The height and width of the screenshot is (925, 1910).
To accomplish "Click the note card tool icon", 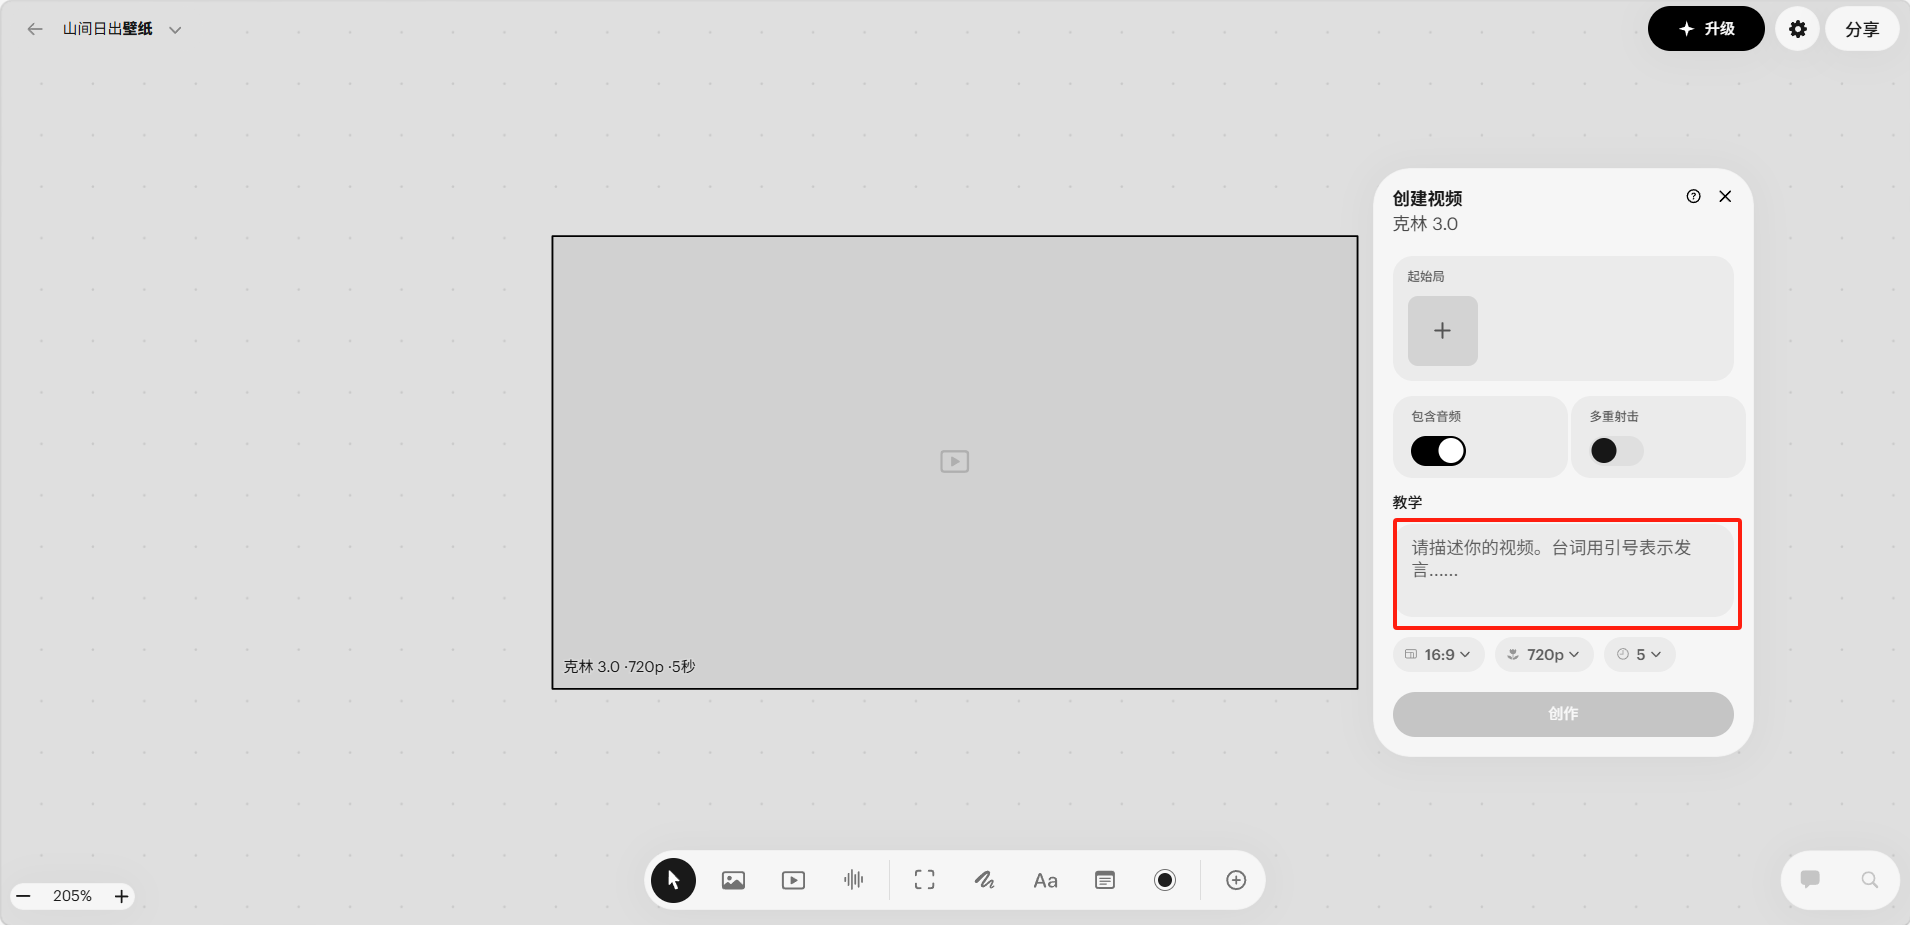I will pyautogui.click(x=1105, y=880).
